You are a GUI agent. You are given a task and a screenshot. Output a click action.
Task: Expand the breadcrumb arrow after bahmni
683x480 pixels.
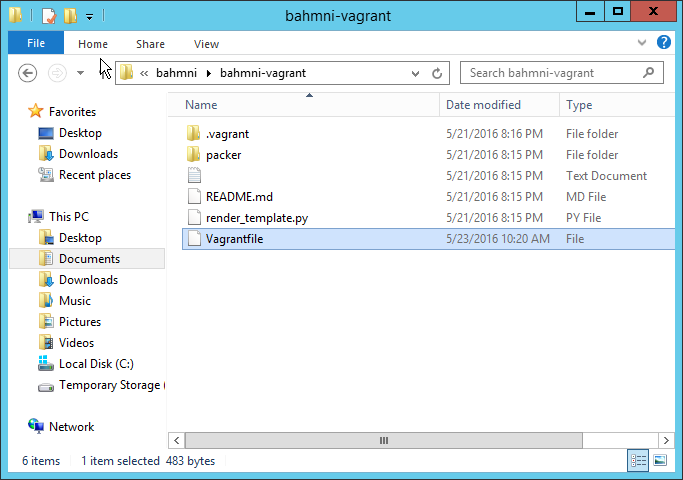click(209, 73)
